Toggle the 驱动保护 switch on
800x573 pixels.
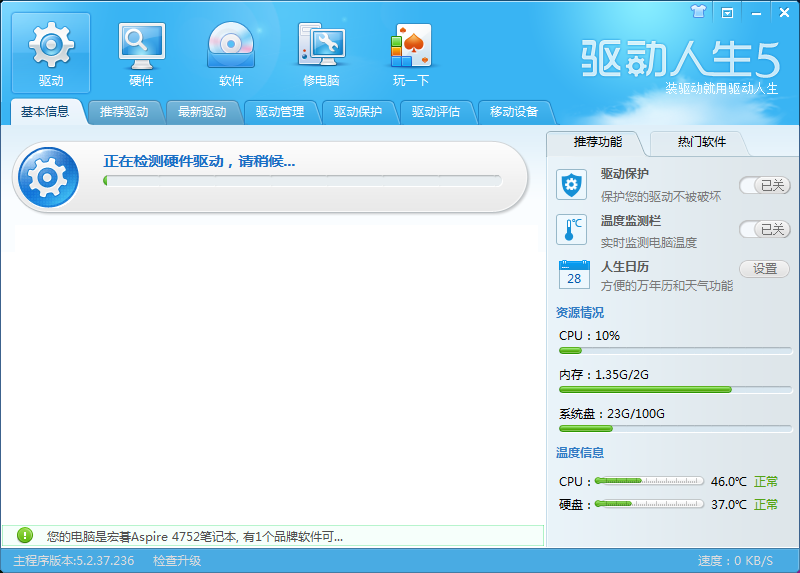765,185
